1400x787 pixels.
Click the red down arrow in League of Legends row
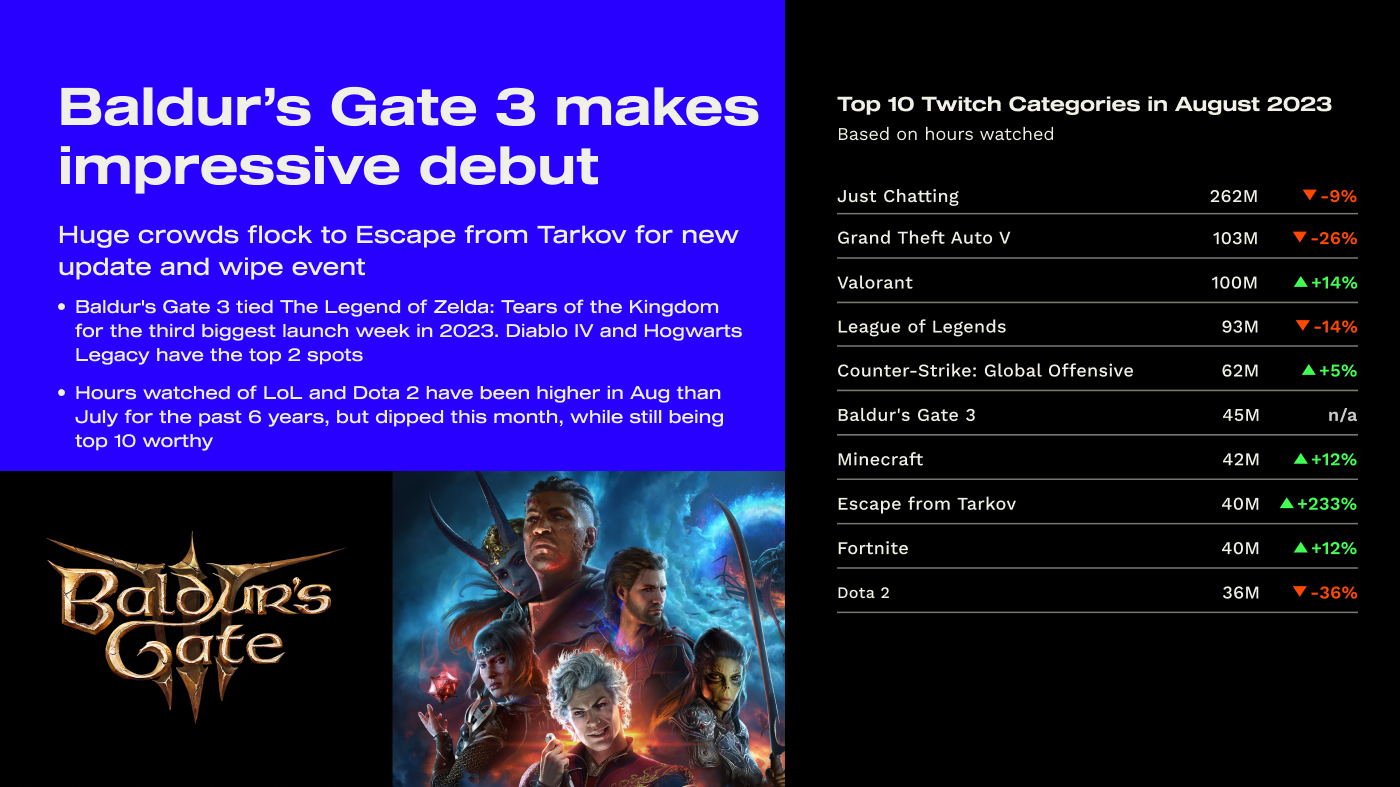[1302, 326]
